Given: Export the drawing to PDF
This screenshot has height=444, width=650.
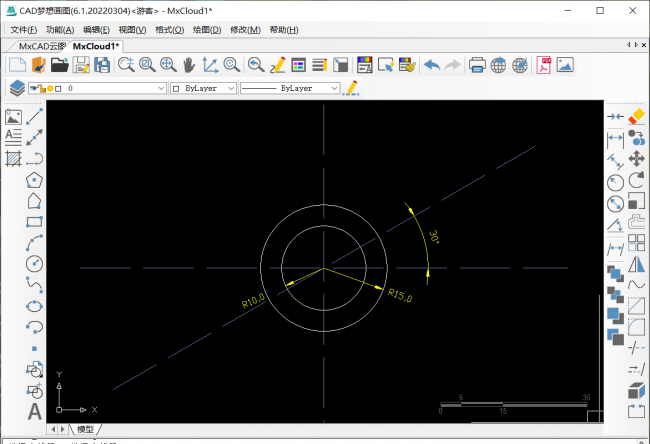Looking at the screenshot, I should pyautogui.click(x=544, y=65).
